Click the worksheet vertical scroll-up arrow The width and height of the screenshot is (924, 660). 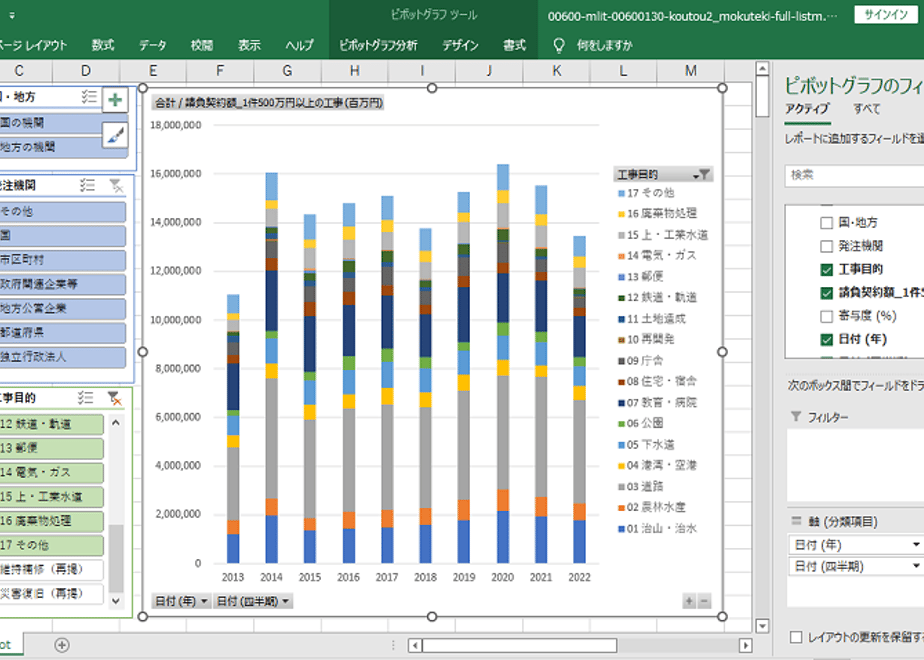click(762, 68)
